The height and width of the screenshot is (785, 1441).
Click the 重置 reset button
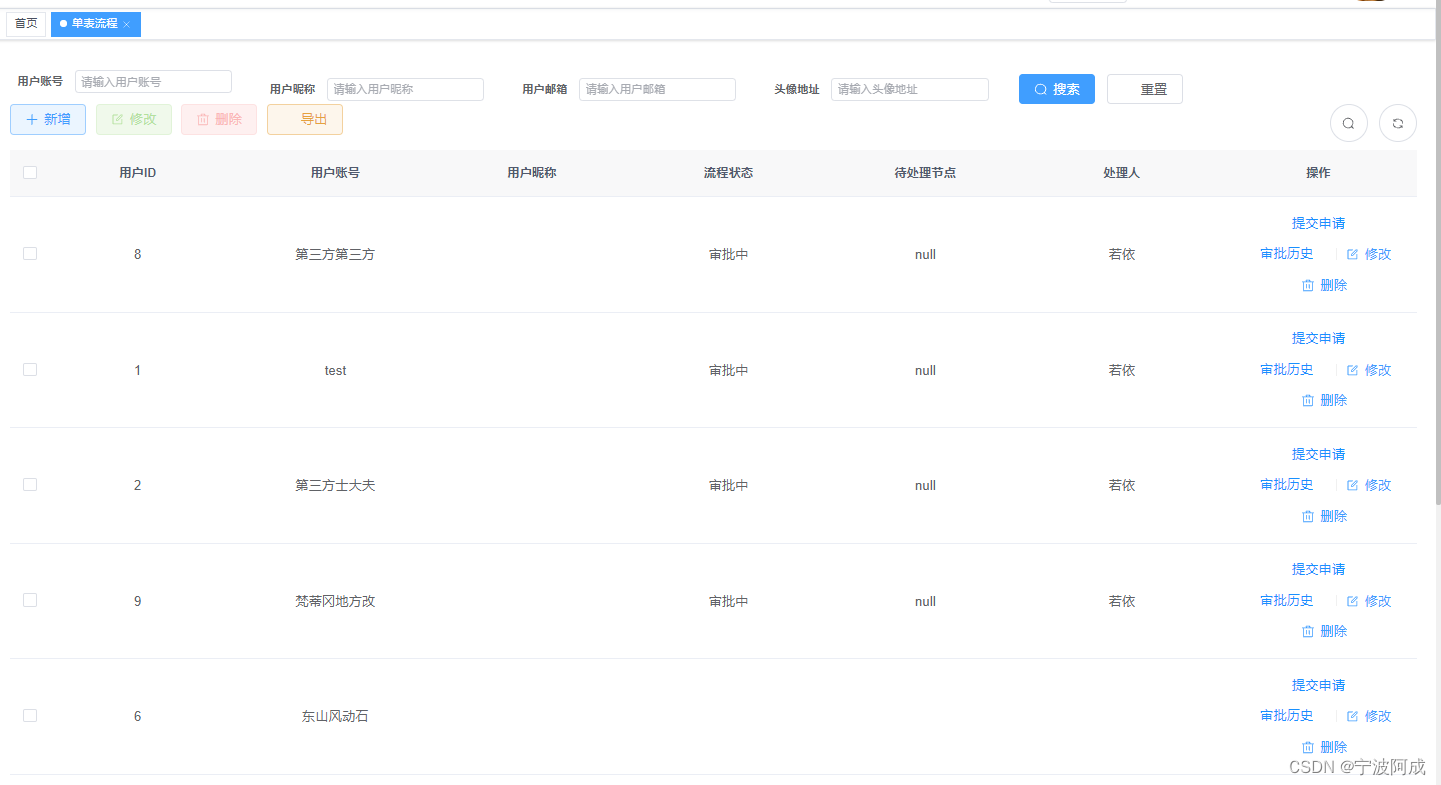click(1145, 89)
